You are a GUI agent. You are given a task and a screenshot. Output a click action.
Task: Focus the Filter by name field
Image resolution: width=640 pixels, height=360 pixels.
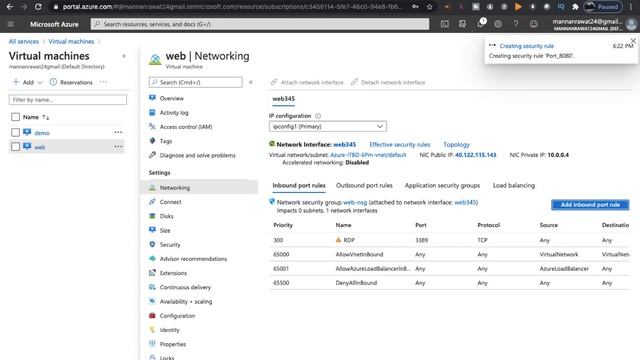coord(68,100)
